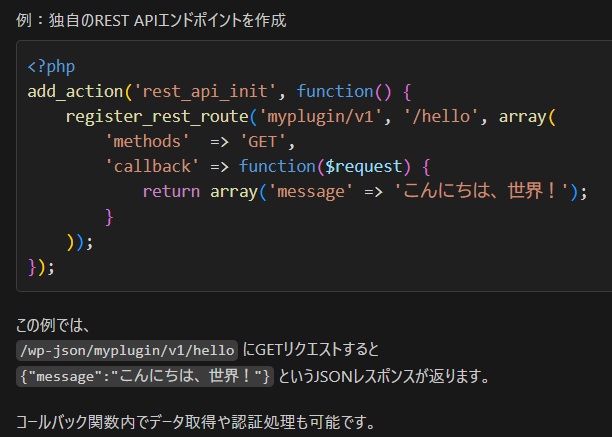The height and width of the screenshot is (437, 612).
Task: Click the heading about creating a REST API endpoint
Action: tap(150, 20)
